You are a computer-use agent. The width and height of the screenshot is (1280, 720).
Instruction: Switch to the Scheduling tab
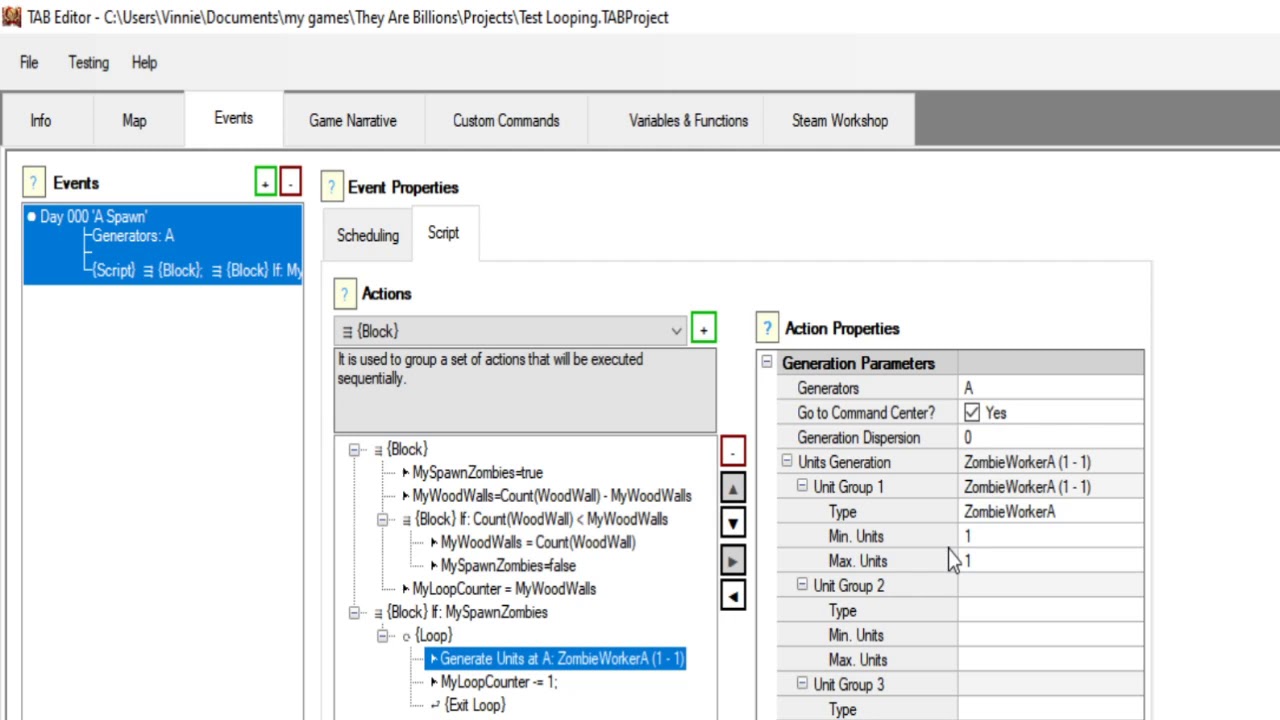(367, 235)
